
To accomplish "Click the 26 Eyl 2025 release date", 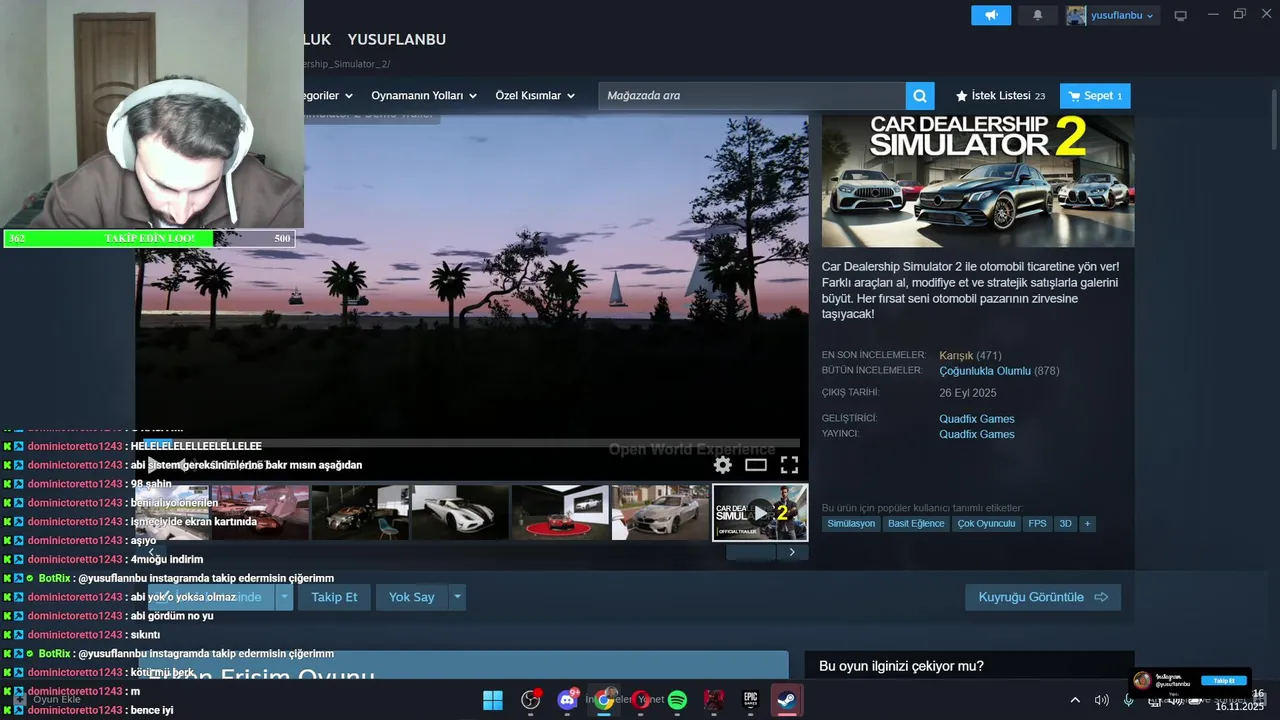I will 968,393.
